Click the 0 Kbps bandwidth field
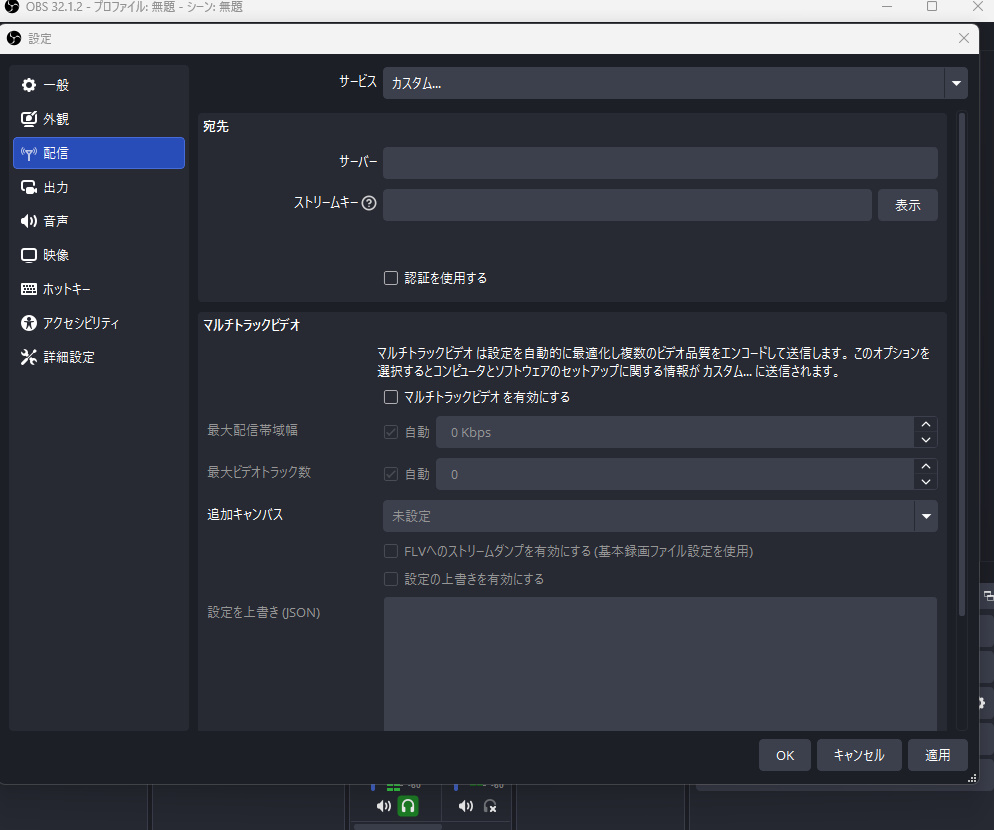The image size is (994, 830). 674,432
